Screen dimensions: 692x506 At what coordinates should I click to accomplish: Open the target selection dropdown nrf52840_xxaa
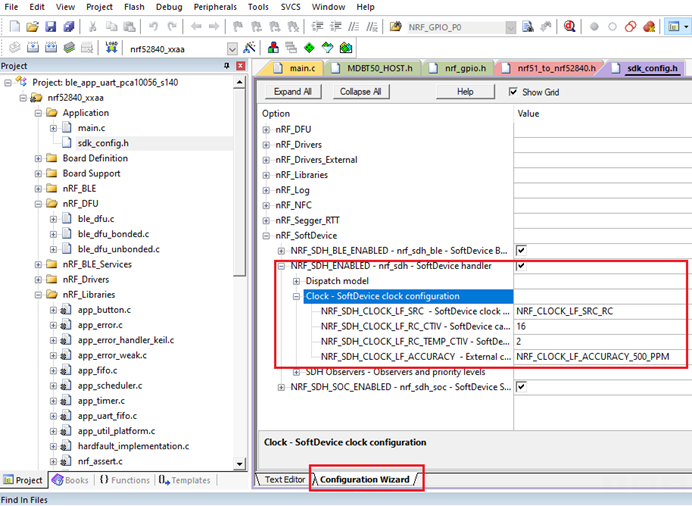(x=233, y=48)
